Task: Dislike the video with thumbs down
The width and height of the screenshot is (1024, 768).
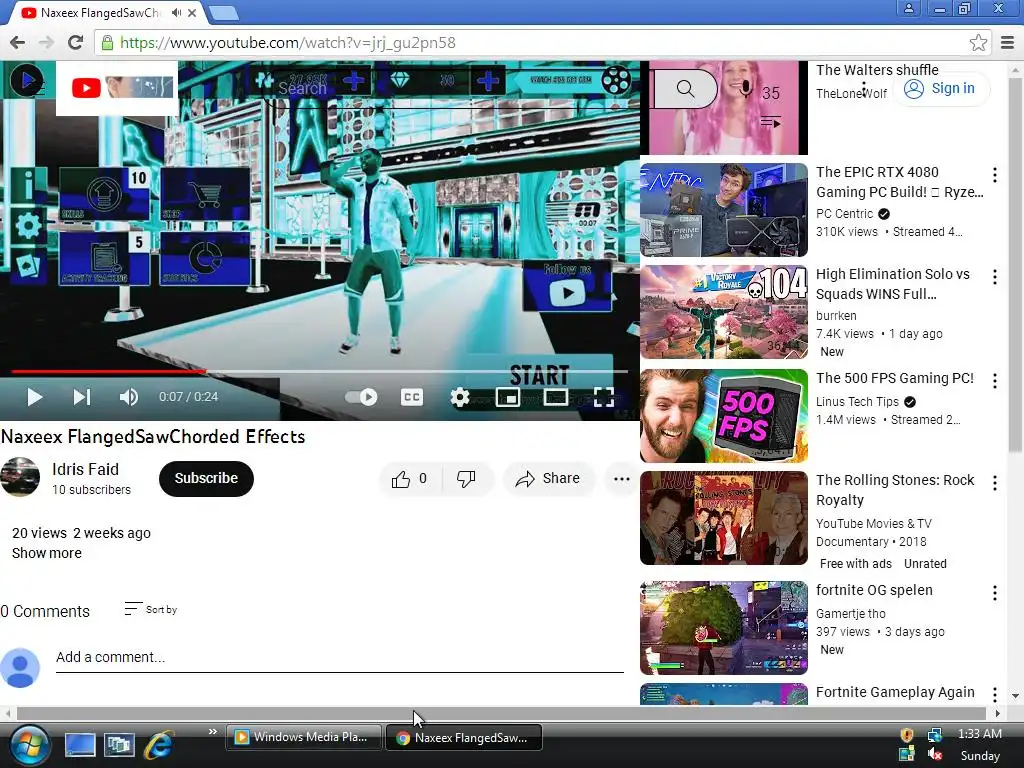Action: pyautogui.click(x=466, y=479)
